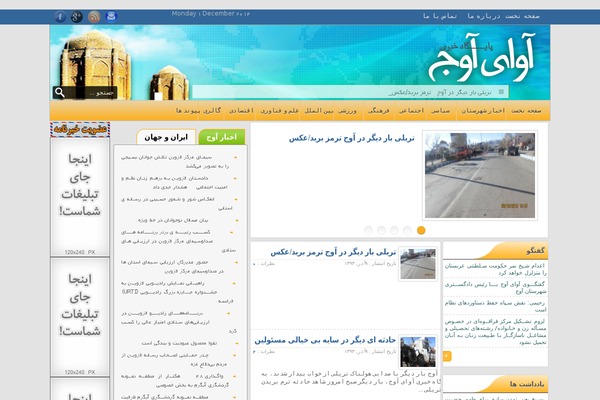Open the Google Plus icon in the top bar
The image size is (600, 400).
coord(77,16)
